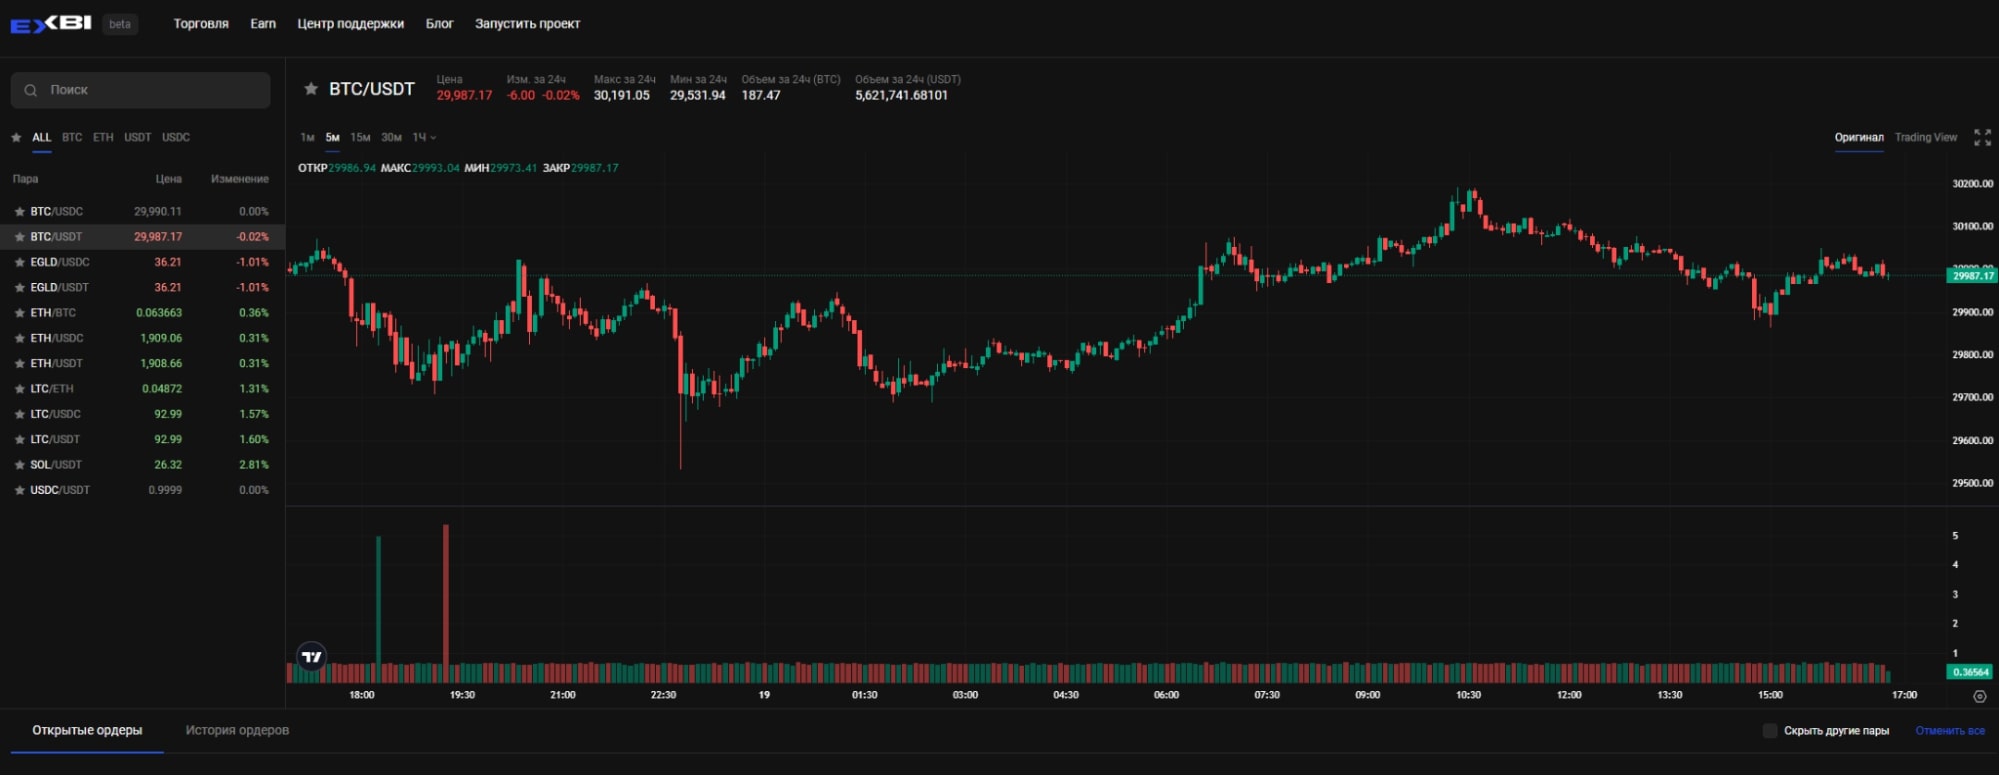Star the LTC/ETH pair row
Image resolution: width=1999 pixels, height=776 pixels.
coord(19,389)
